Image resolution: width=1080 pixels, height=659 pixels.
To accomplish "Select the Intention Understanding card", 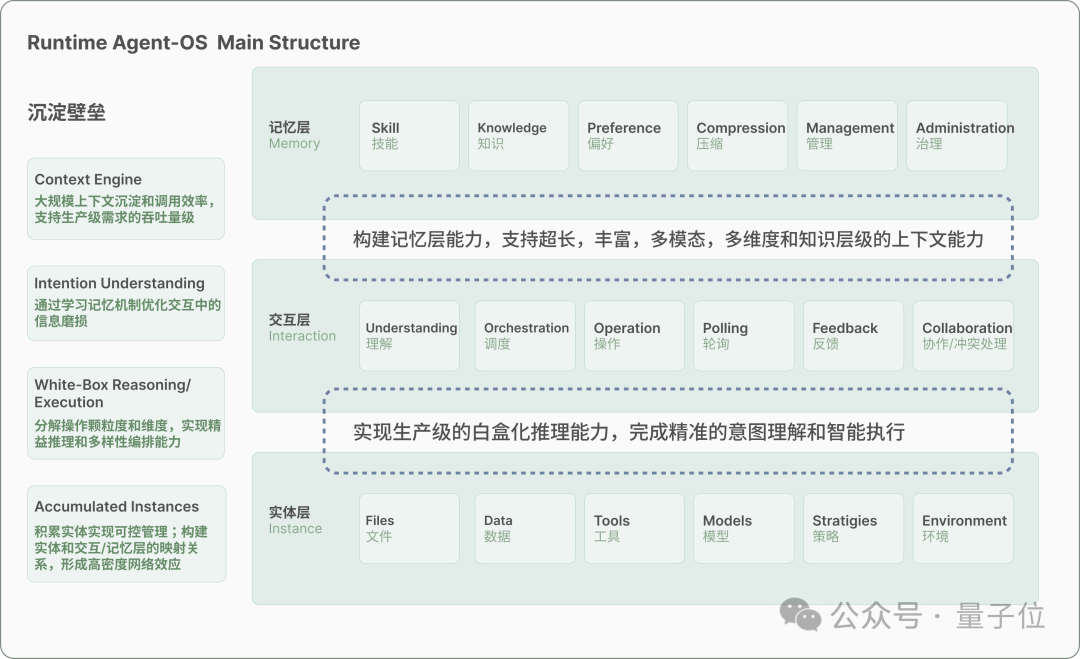I will pos(126,303).
